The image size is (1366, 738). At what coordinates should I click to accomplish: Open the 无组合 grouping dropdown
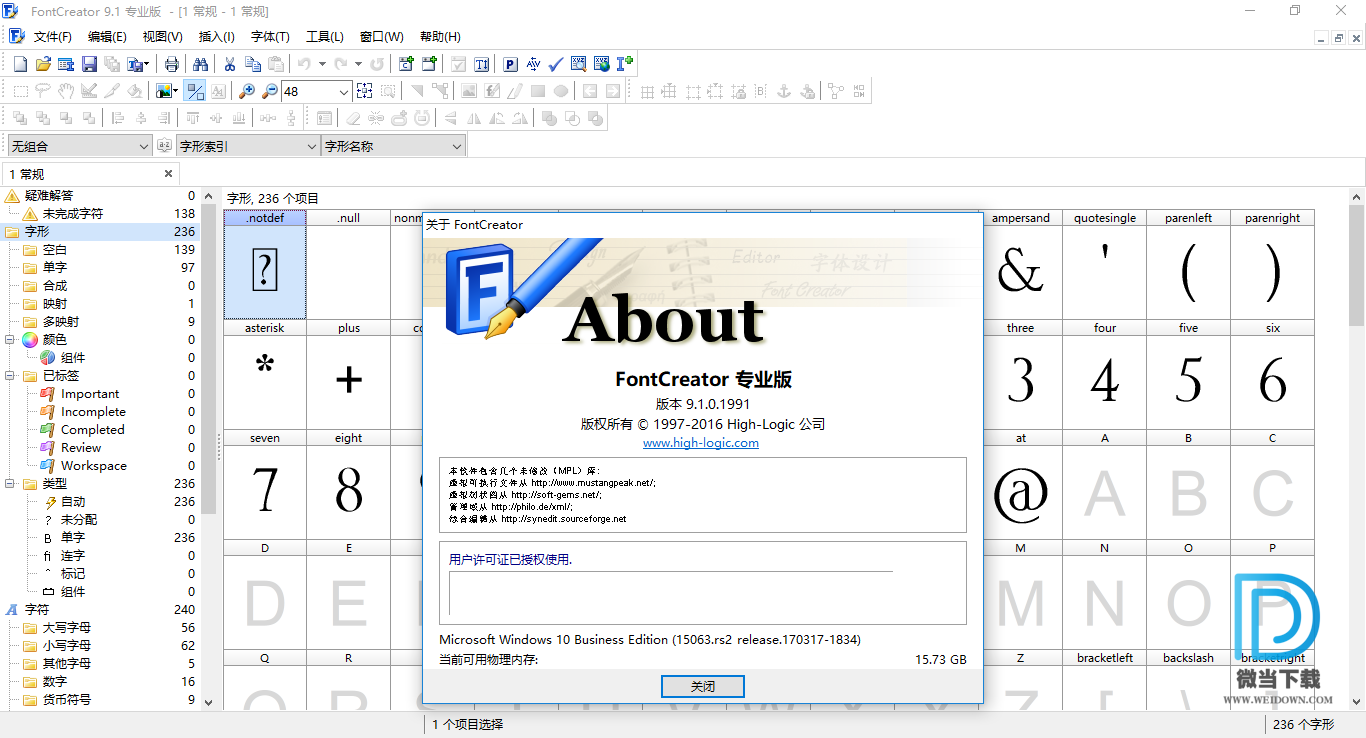click(79, 146)
